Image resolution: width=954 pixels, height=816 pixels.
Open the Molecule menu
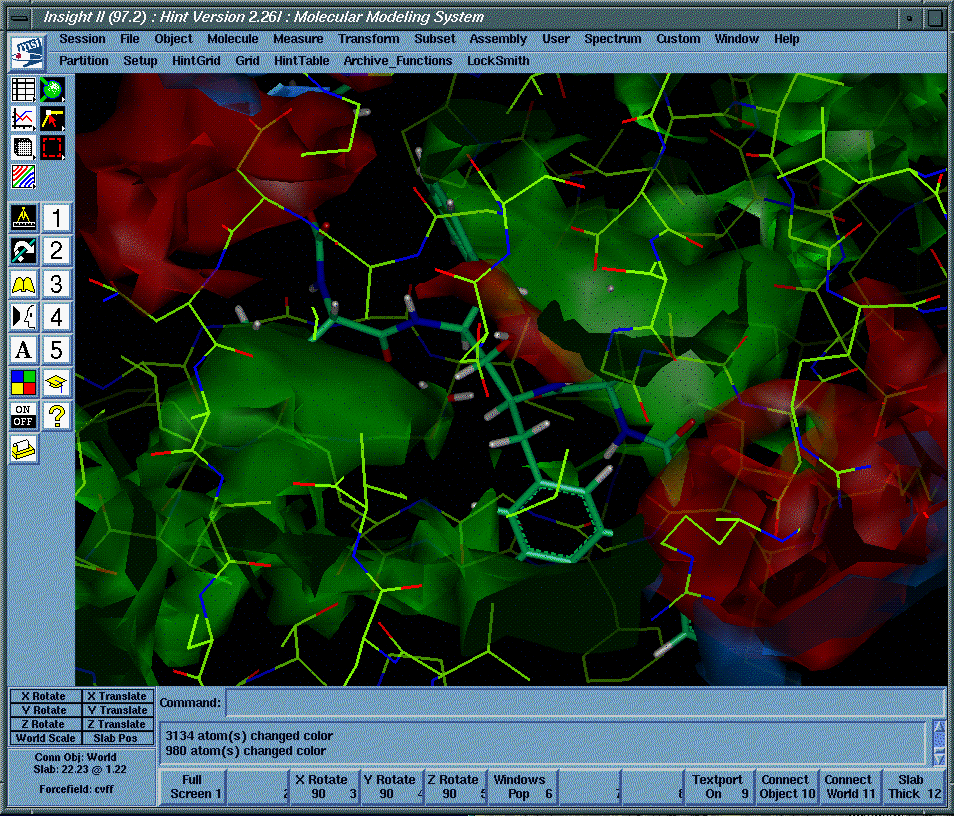click(x=232, y=39)
